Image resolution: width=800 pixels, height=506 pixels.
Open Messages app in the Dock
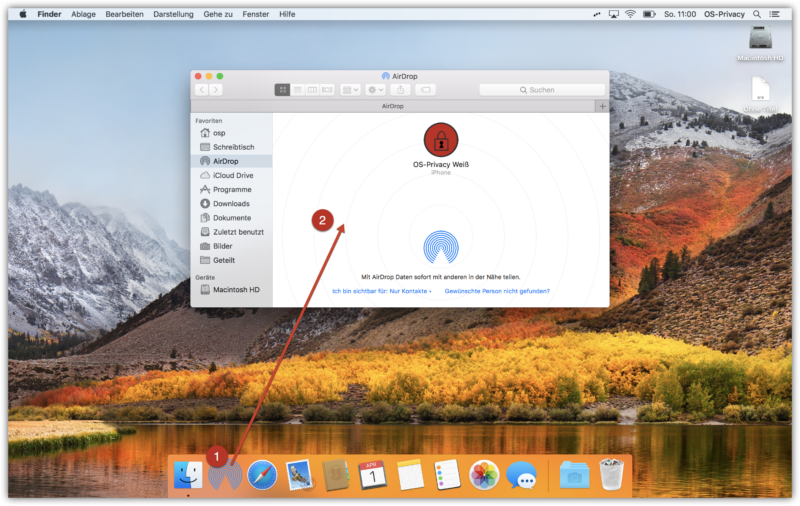pyautogui.click(x=521, y=475)
